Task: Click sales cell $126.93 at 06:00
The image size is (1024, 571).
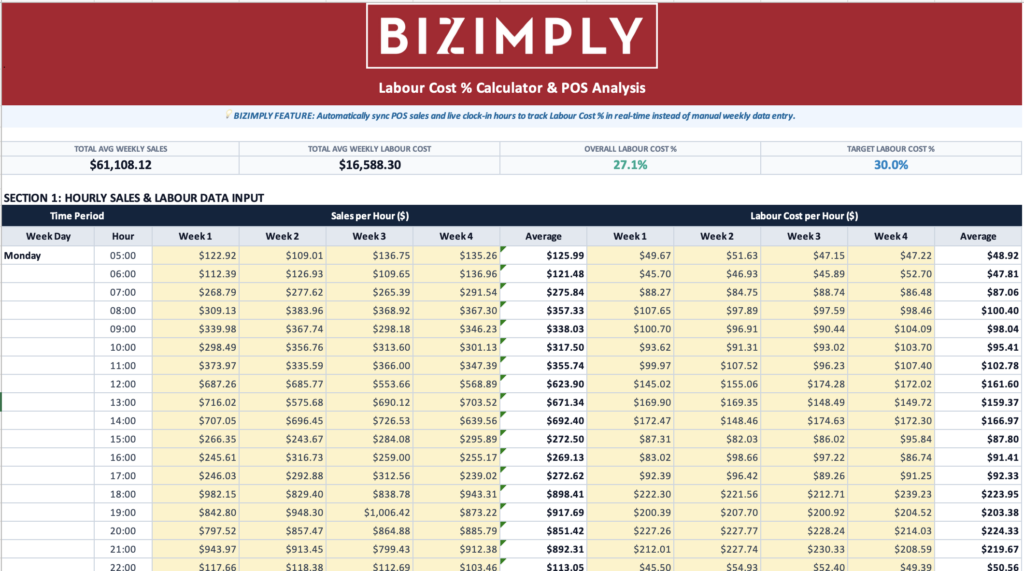Action: click(x=282, y=274)
